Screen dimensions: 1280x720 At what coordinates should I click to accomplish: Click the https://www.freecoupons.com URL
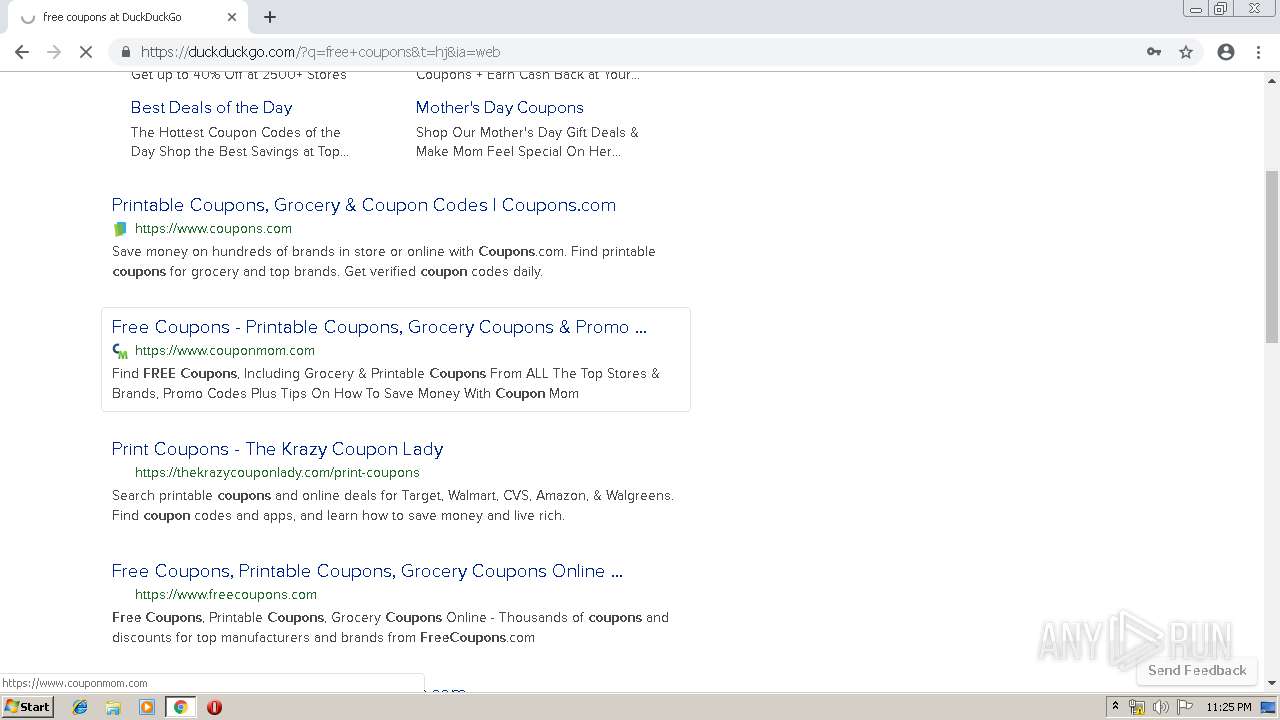226,594
